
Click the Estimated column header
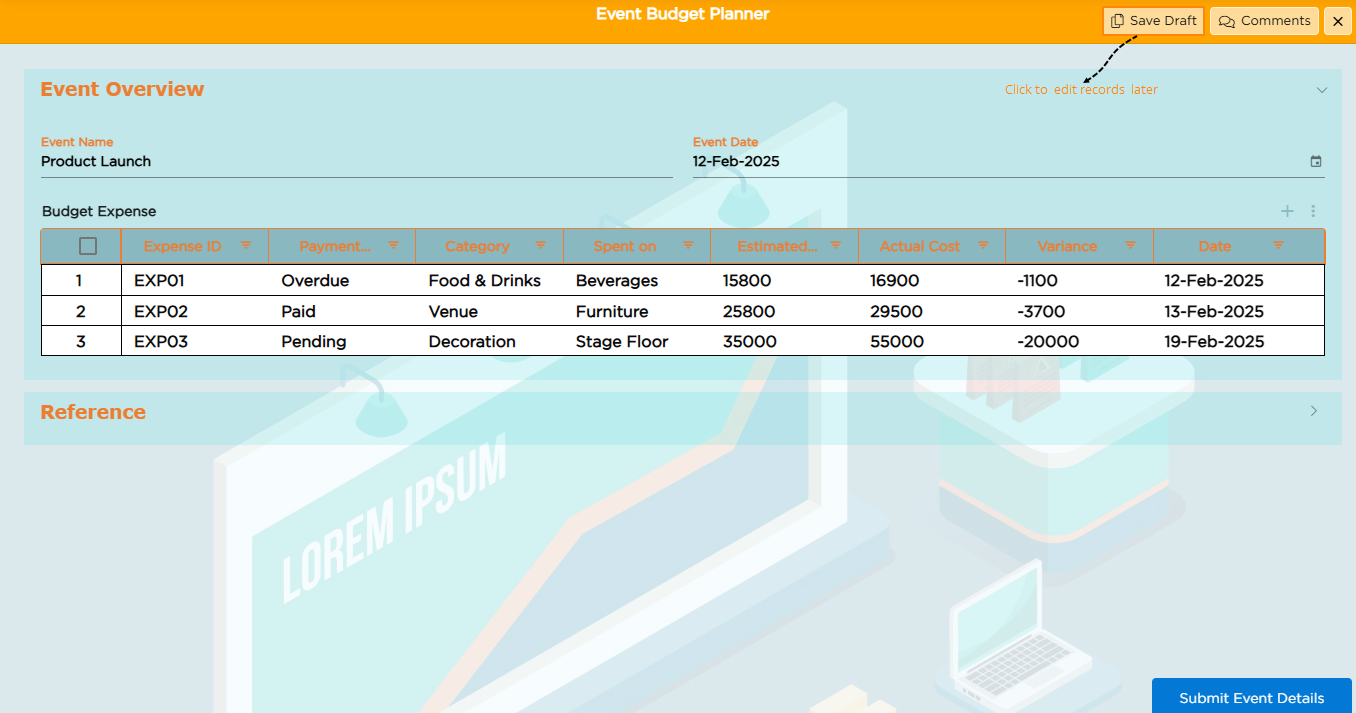pos(777,246)
